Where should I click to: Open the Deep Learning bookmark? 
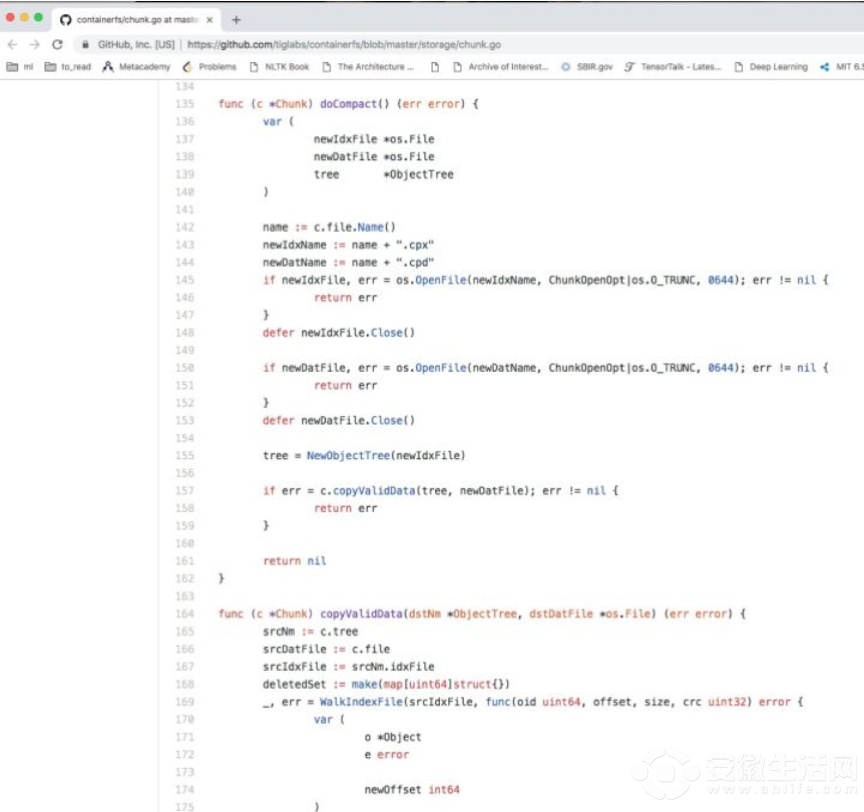click(x=771, y=67)
